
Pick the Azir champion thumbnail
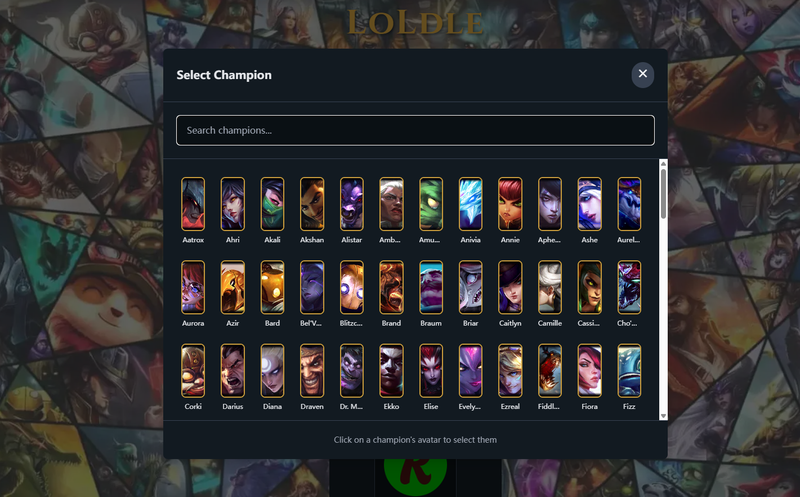233,287
